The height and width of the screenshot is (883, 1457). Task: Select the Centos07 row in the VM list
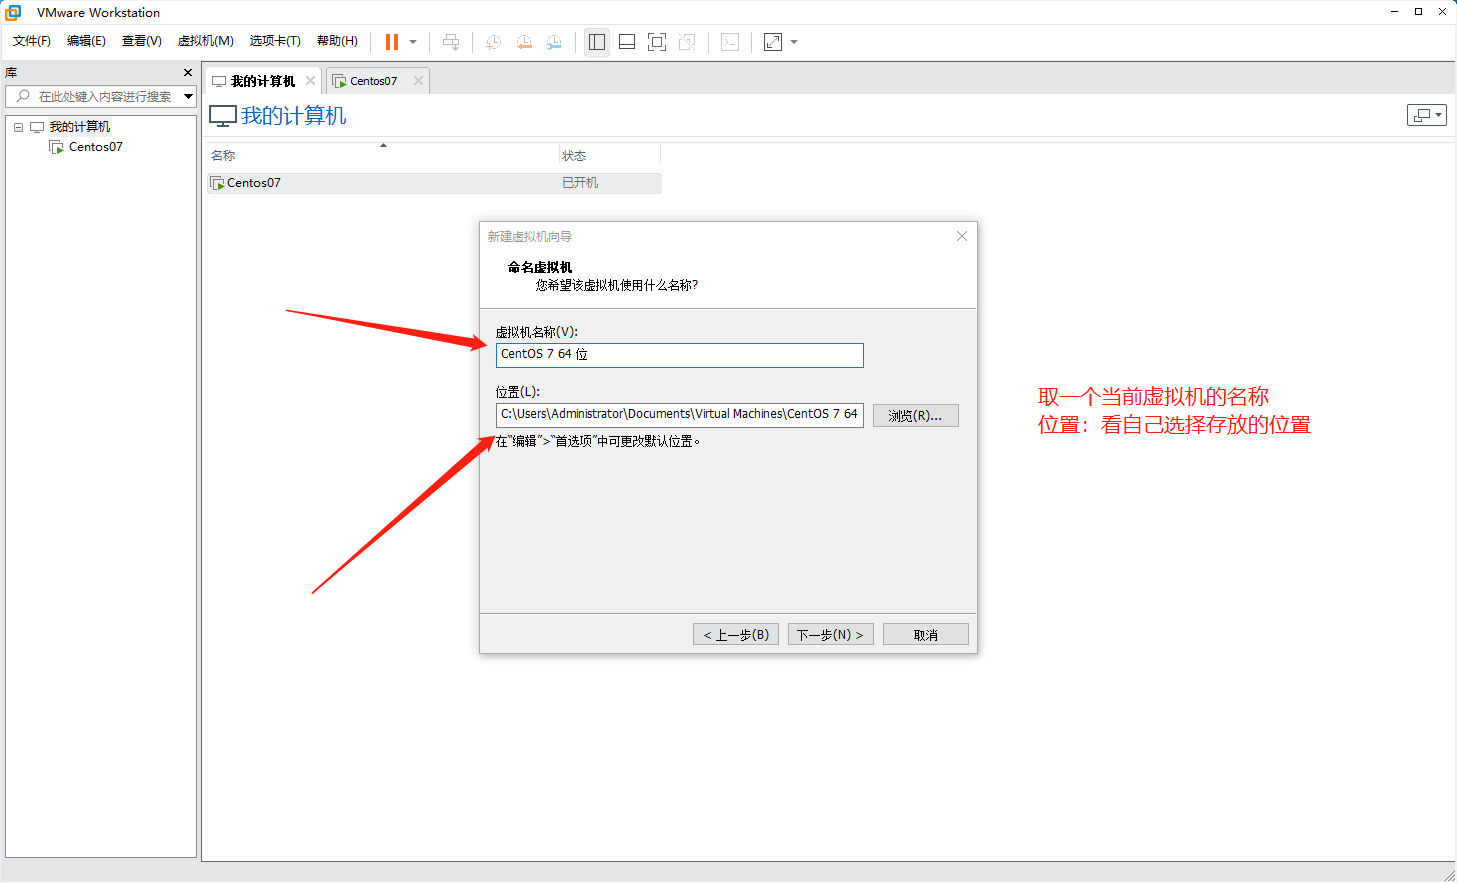434,183
